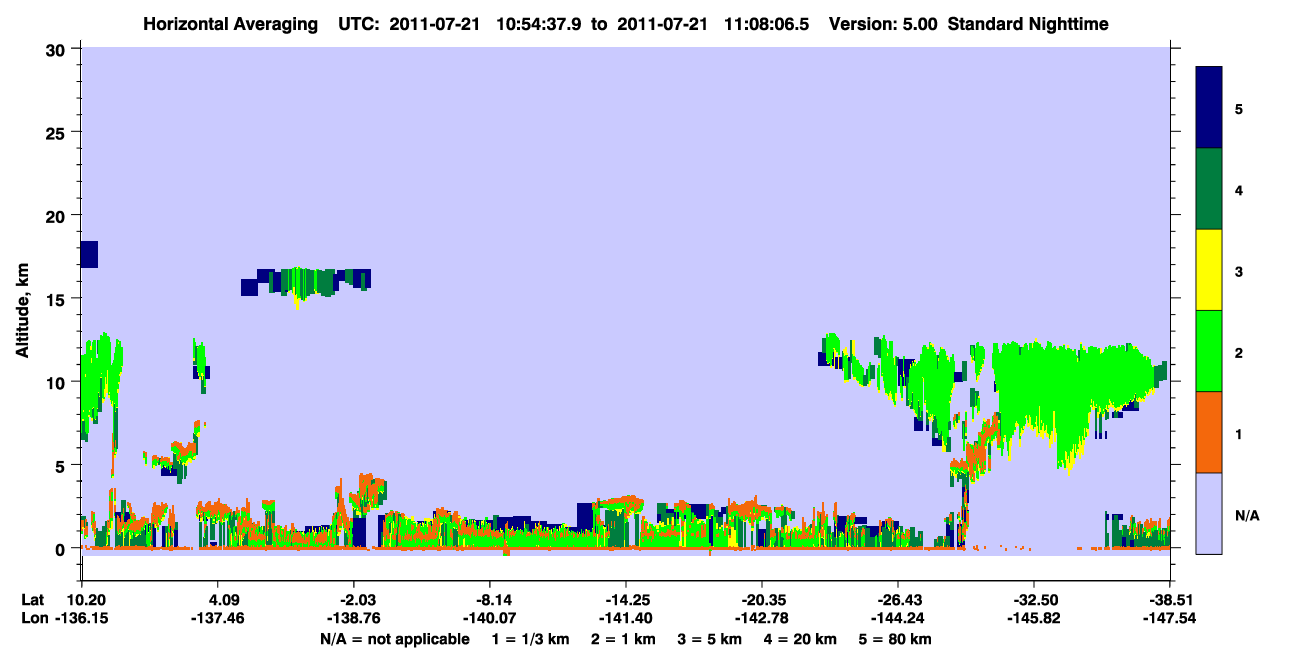
Task: Click the altitude tick label 15
Action: click(x=58, y=299)
